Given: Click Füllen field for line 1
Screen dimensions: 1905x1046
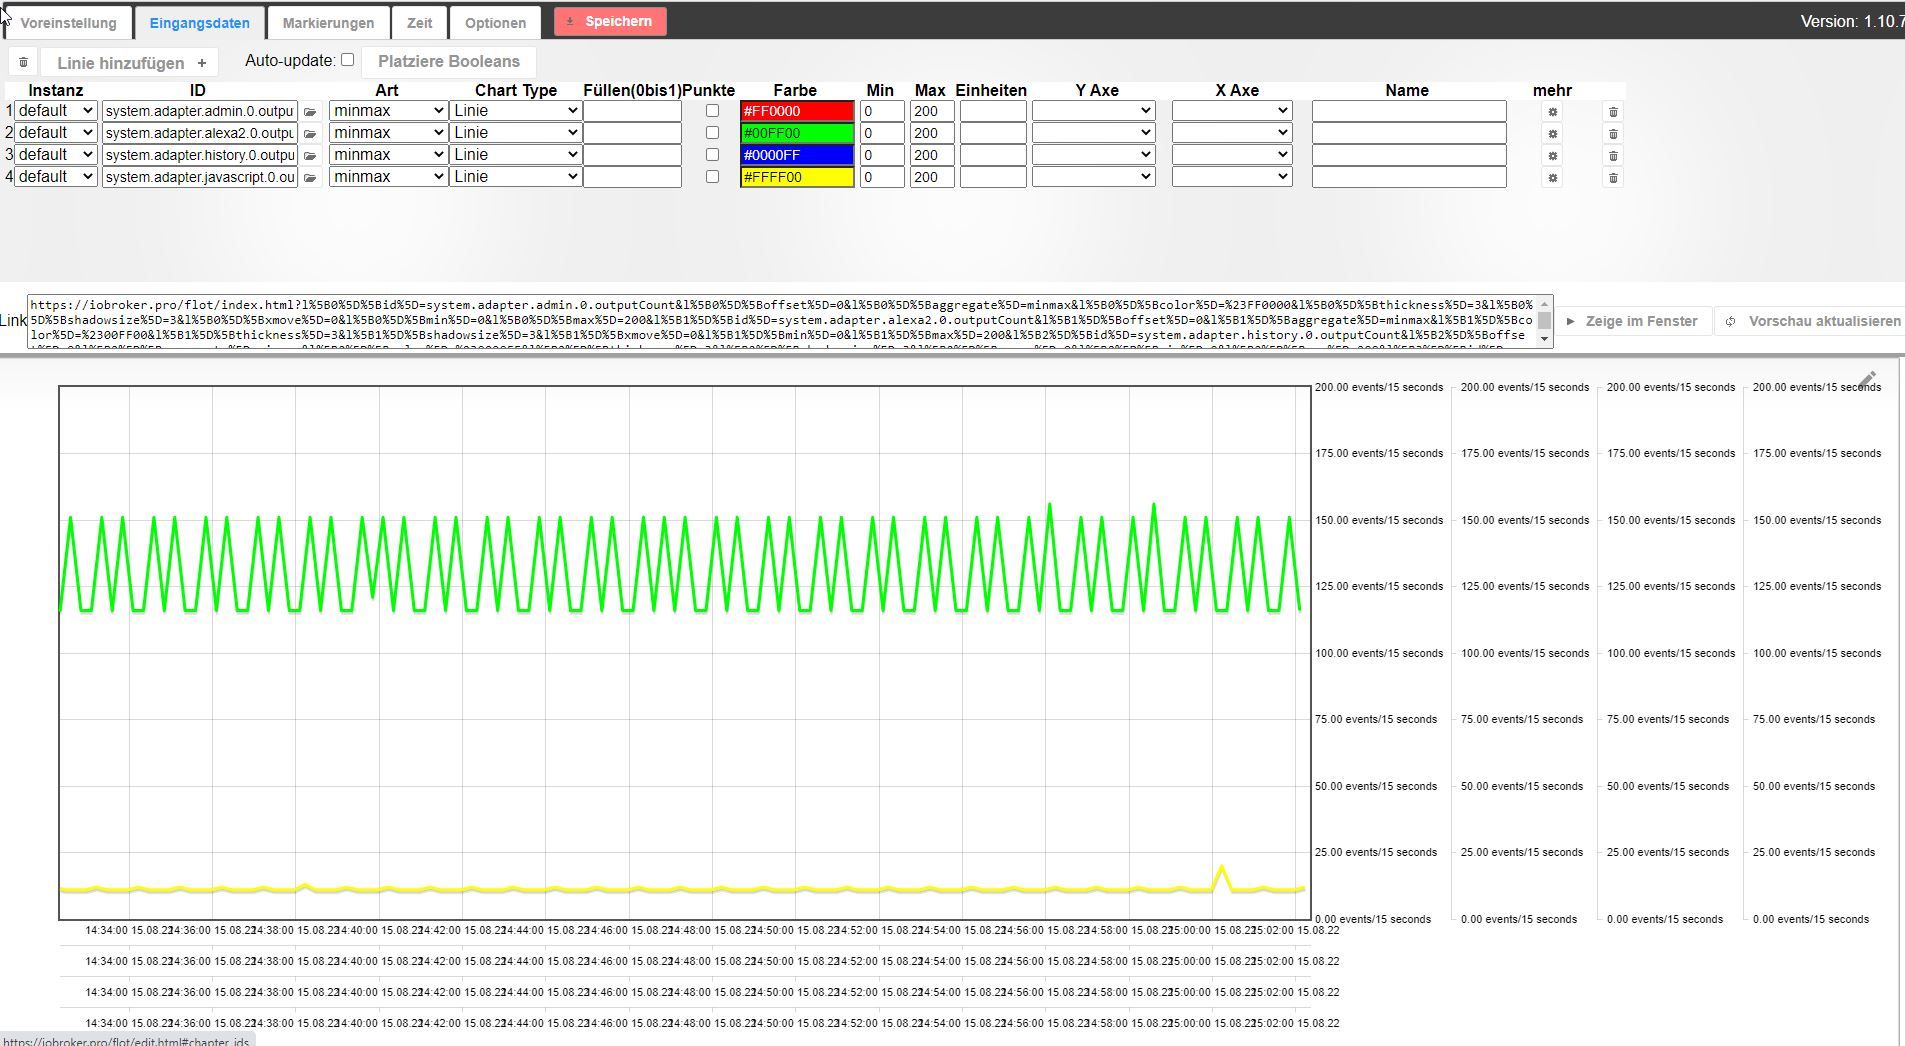Looking at the screenshot, I should (x=632, y=111).
